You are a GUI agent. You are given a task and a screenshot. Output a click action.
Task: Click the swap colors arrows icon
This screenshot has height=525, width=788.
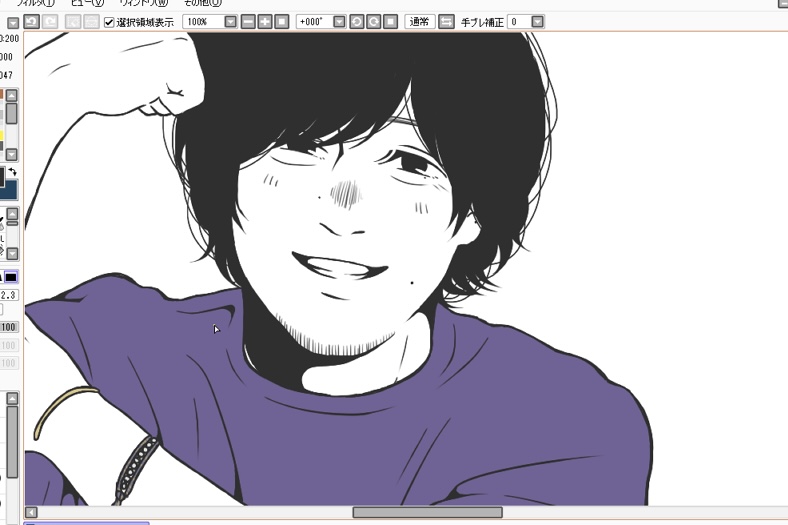tap(13, 172)
